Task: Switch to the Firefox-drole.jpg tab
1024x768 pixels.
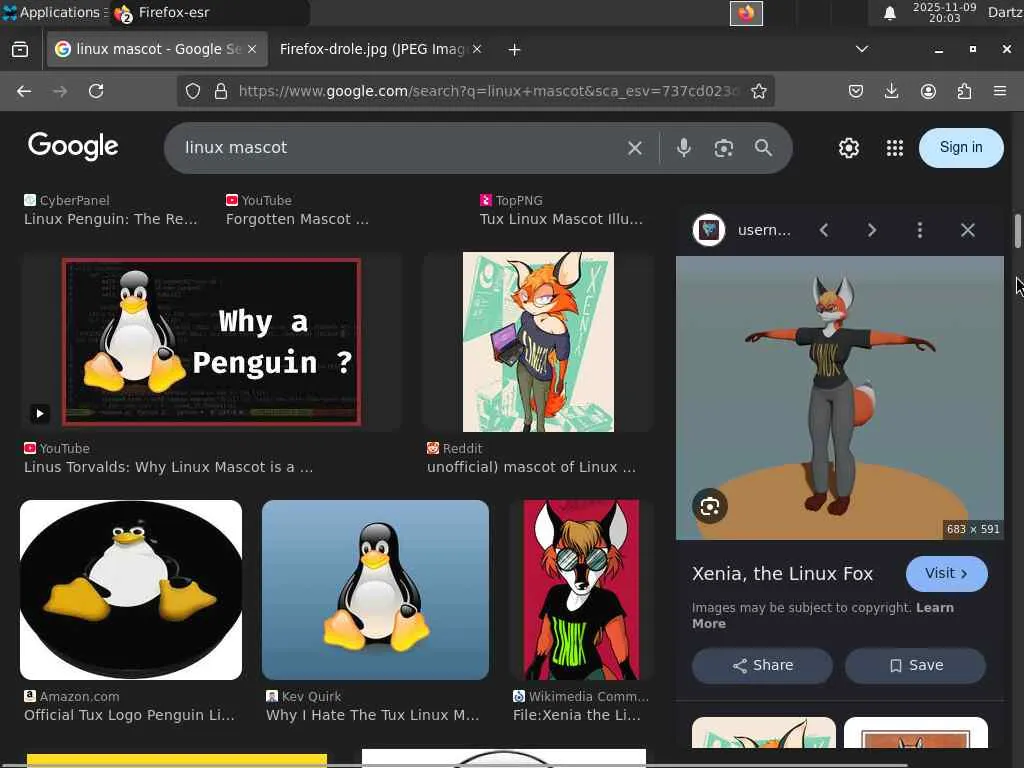Action: tap(372, 49)
